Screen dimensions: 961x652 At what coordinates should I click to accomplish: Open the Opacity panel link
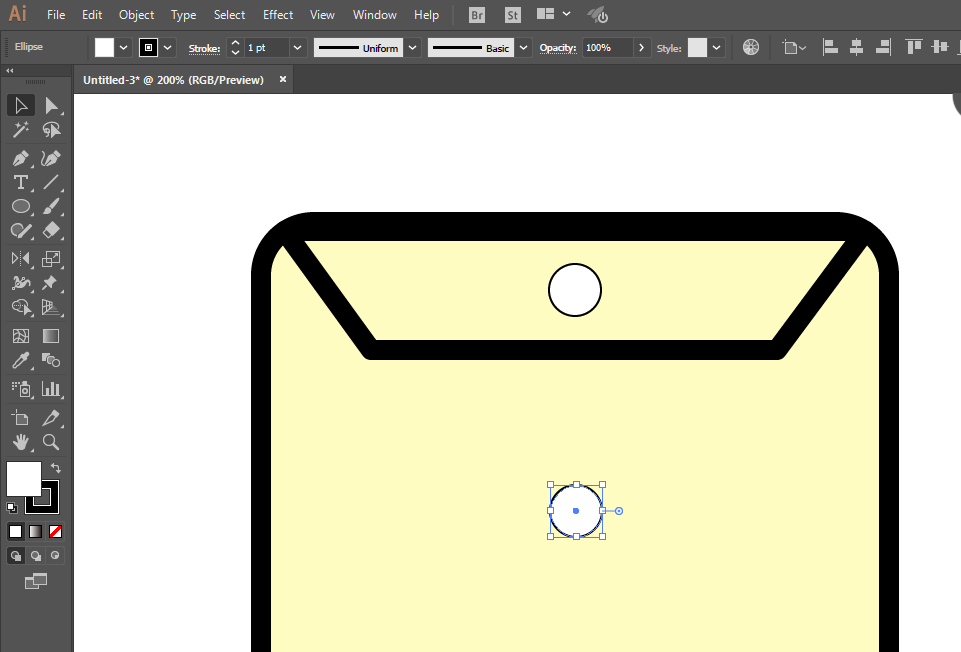[558, 48]
